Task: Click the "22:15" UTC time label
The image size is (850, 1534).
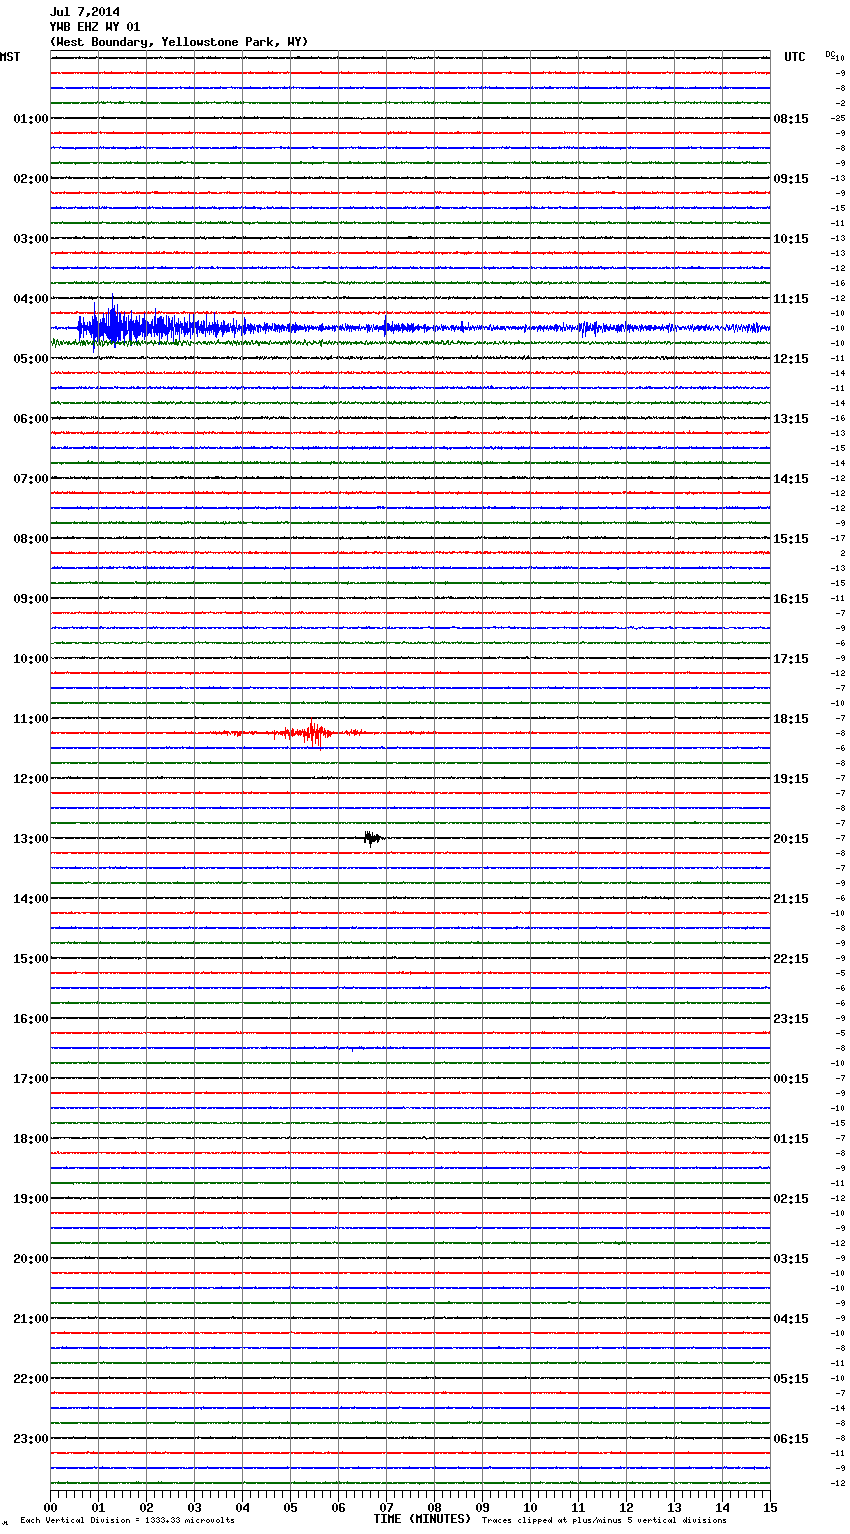Action: [x=791, y=959]
